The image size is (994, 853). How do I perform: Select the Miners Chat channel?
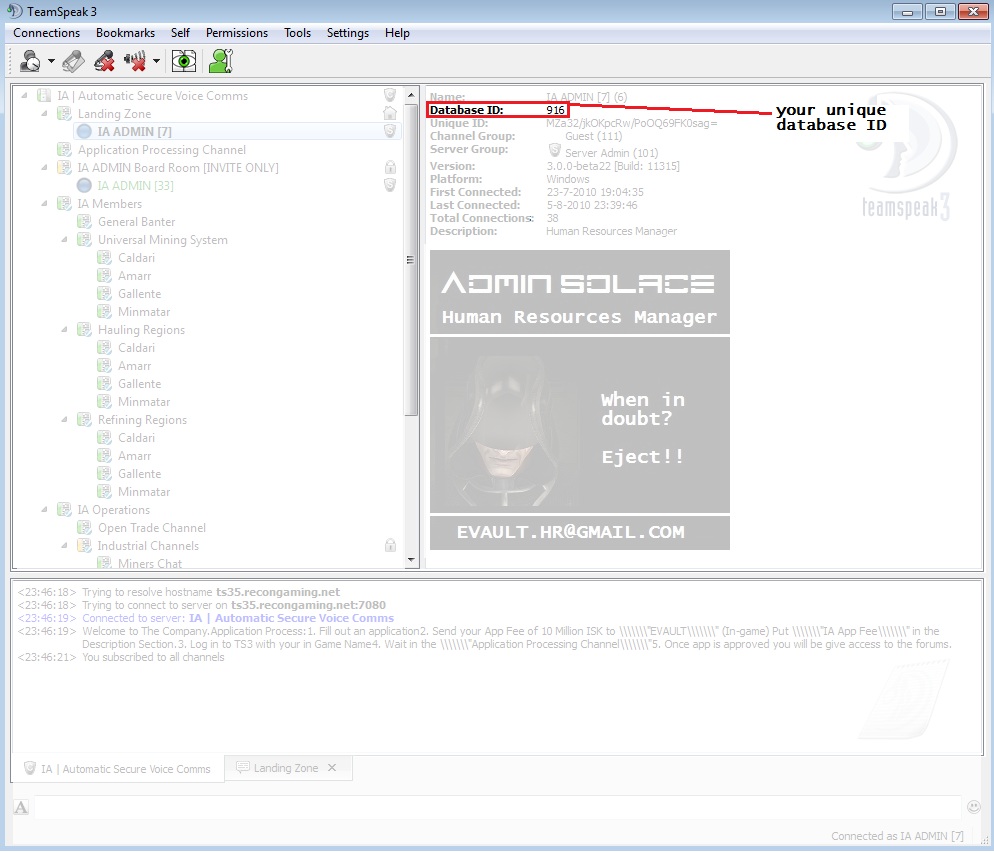pyautogui.click(x=150, y=563)
